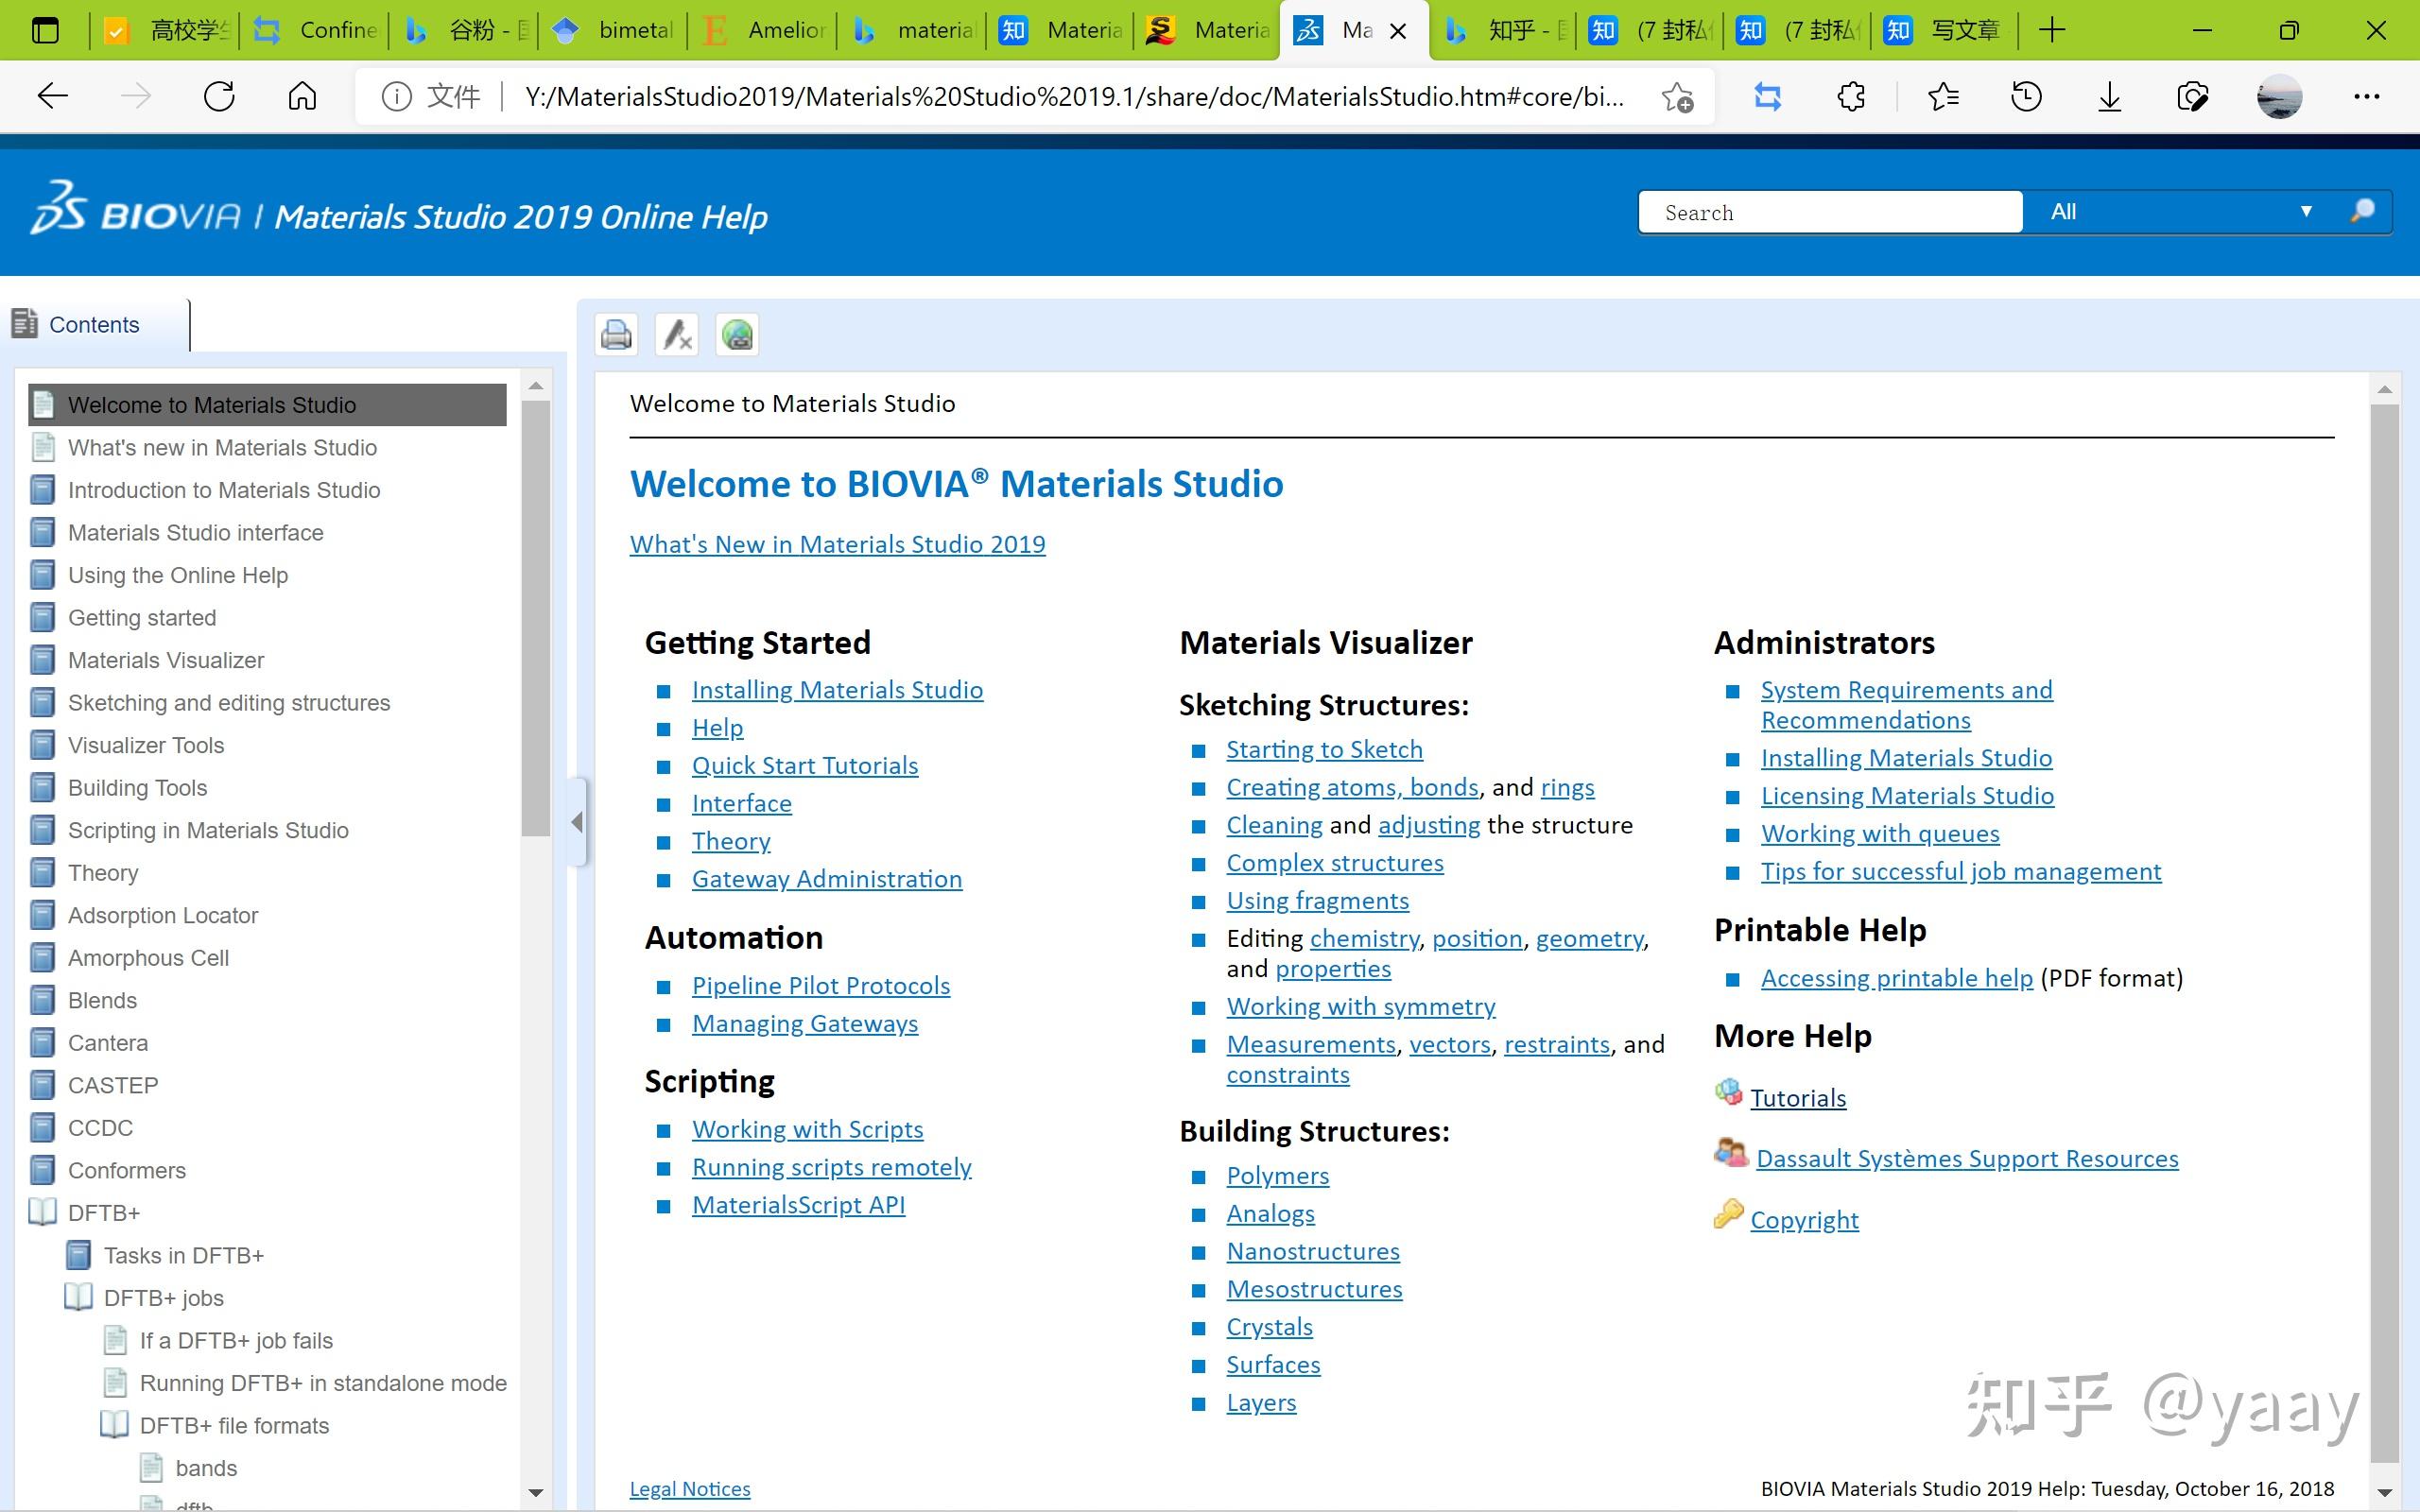
Task: Click the Search input field
Action: click(x=1829, y=212)
